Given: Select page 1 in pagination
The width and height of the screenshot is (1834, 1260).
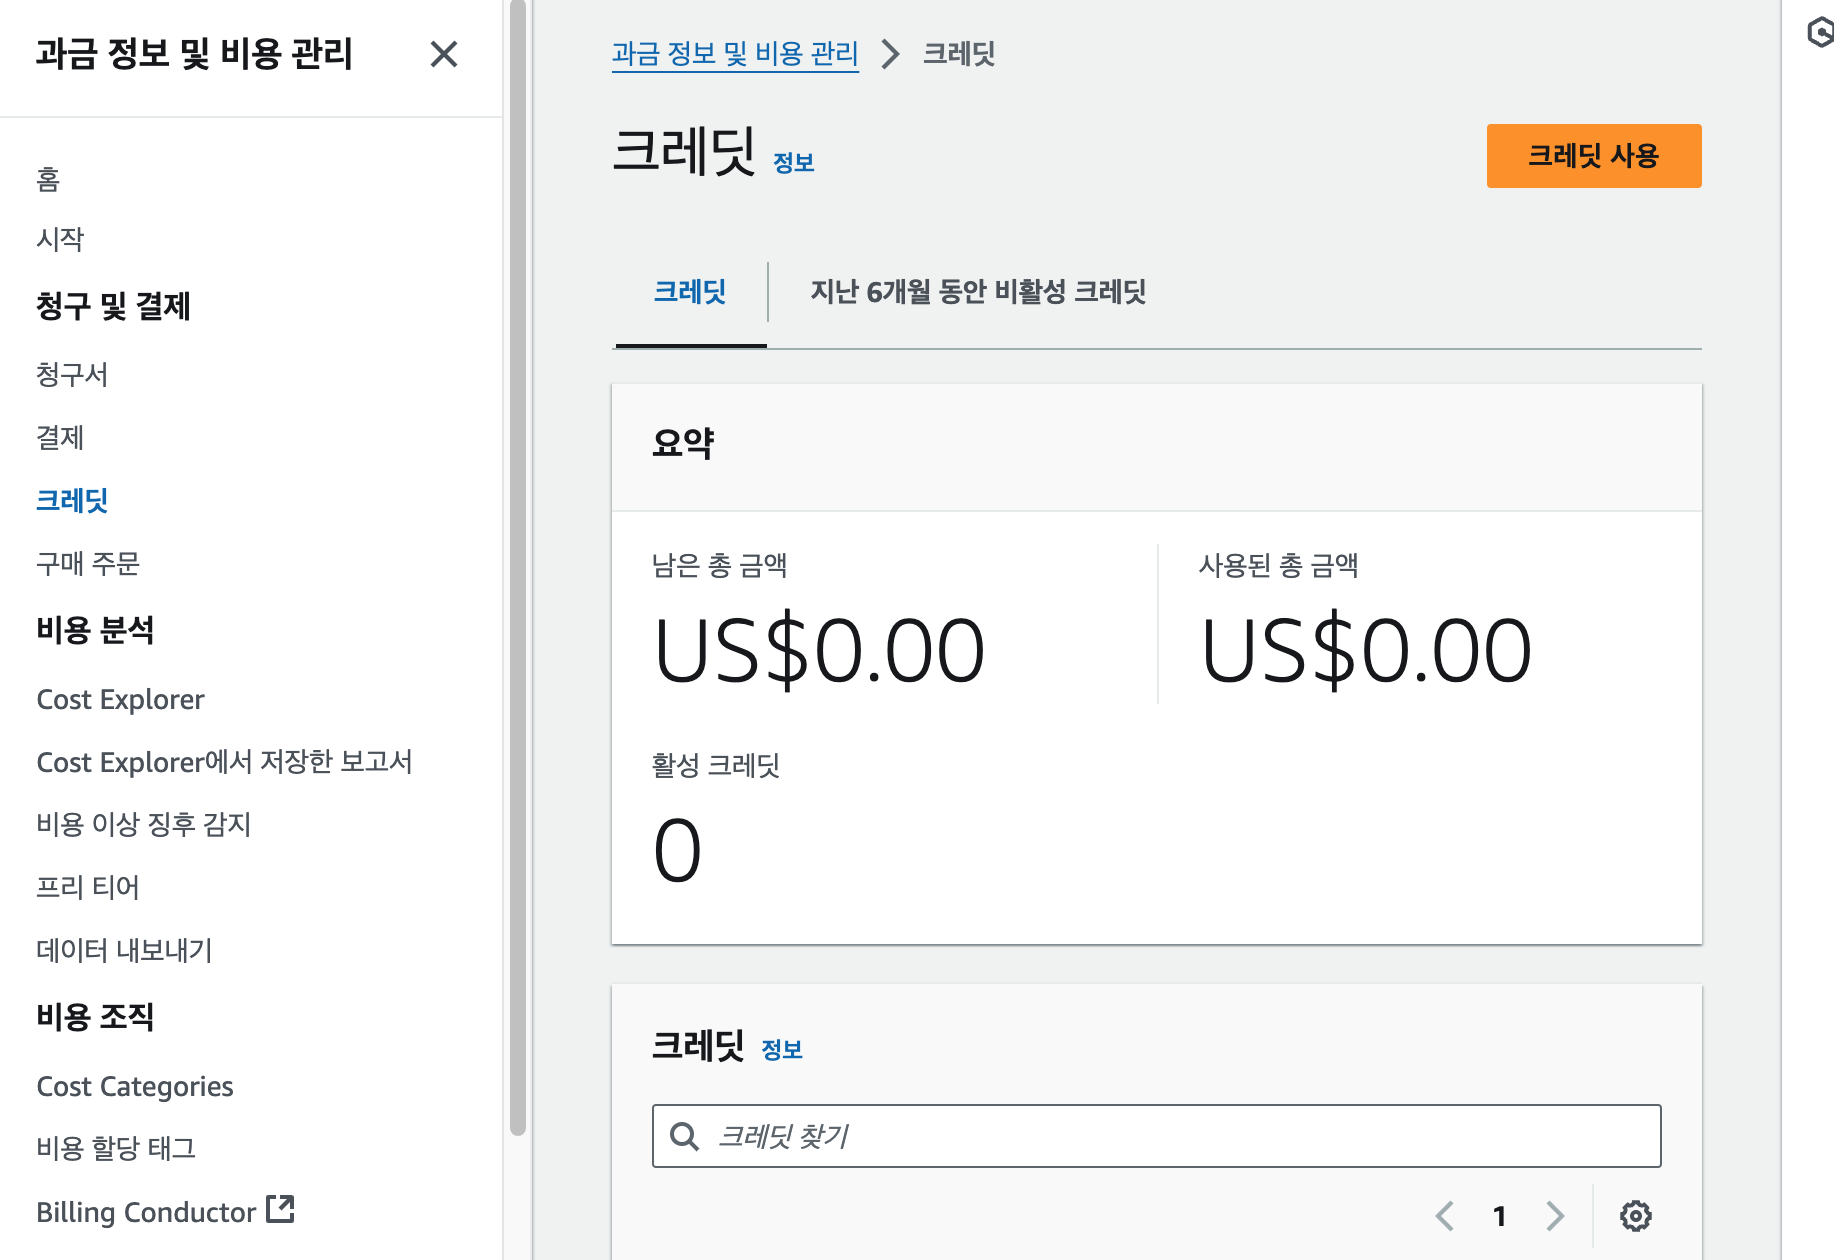Looking at the screenshot, I should pyautogui.click(x=1499, y=1216).
